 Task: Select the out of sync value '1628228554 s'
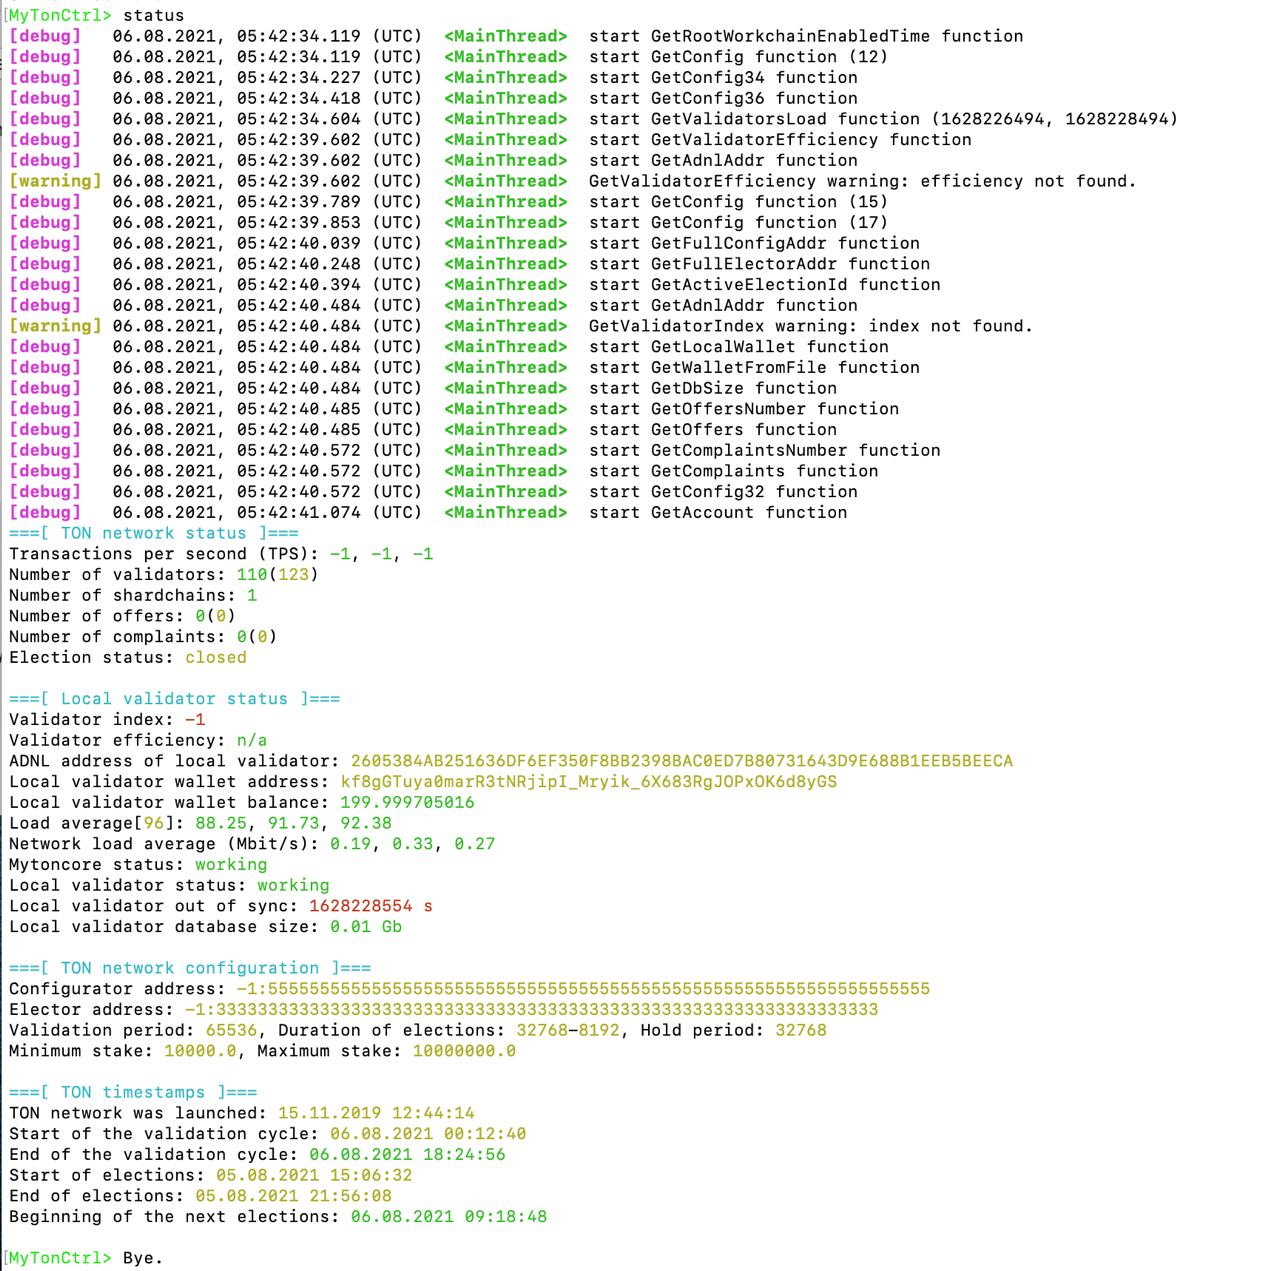click(371, 906)
